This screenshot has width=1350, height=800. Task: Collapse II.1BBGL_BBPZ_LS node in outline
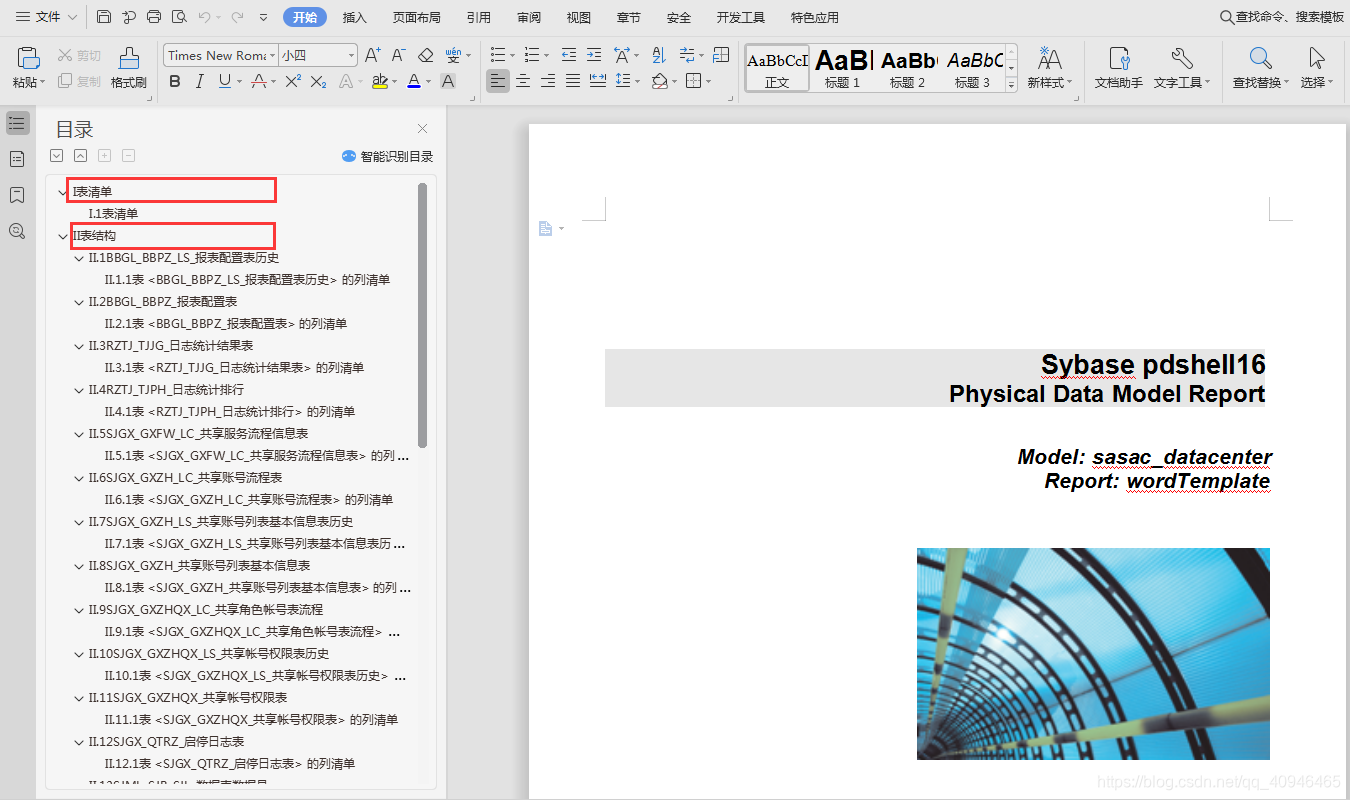(80, 258)
